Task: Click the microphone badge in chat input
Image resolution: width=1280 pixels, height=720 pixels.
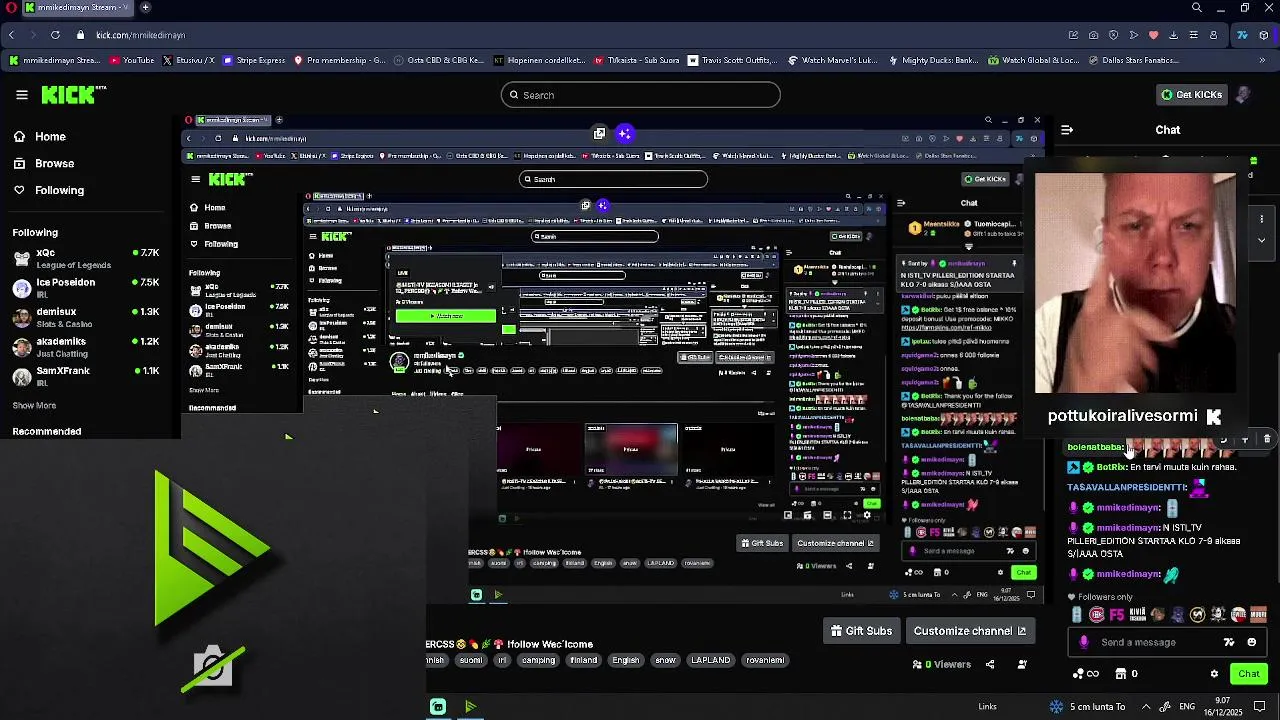Action: coord(1084,642)
